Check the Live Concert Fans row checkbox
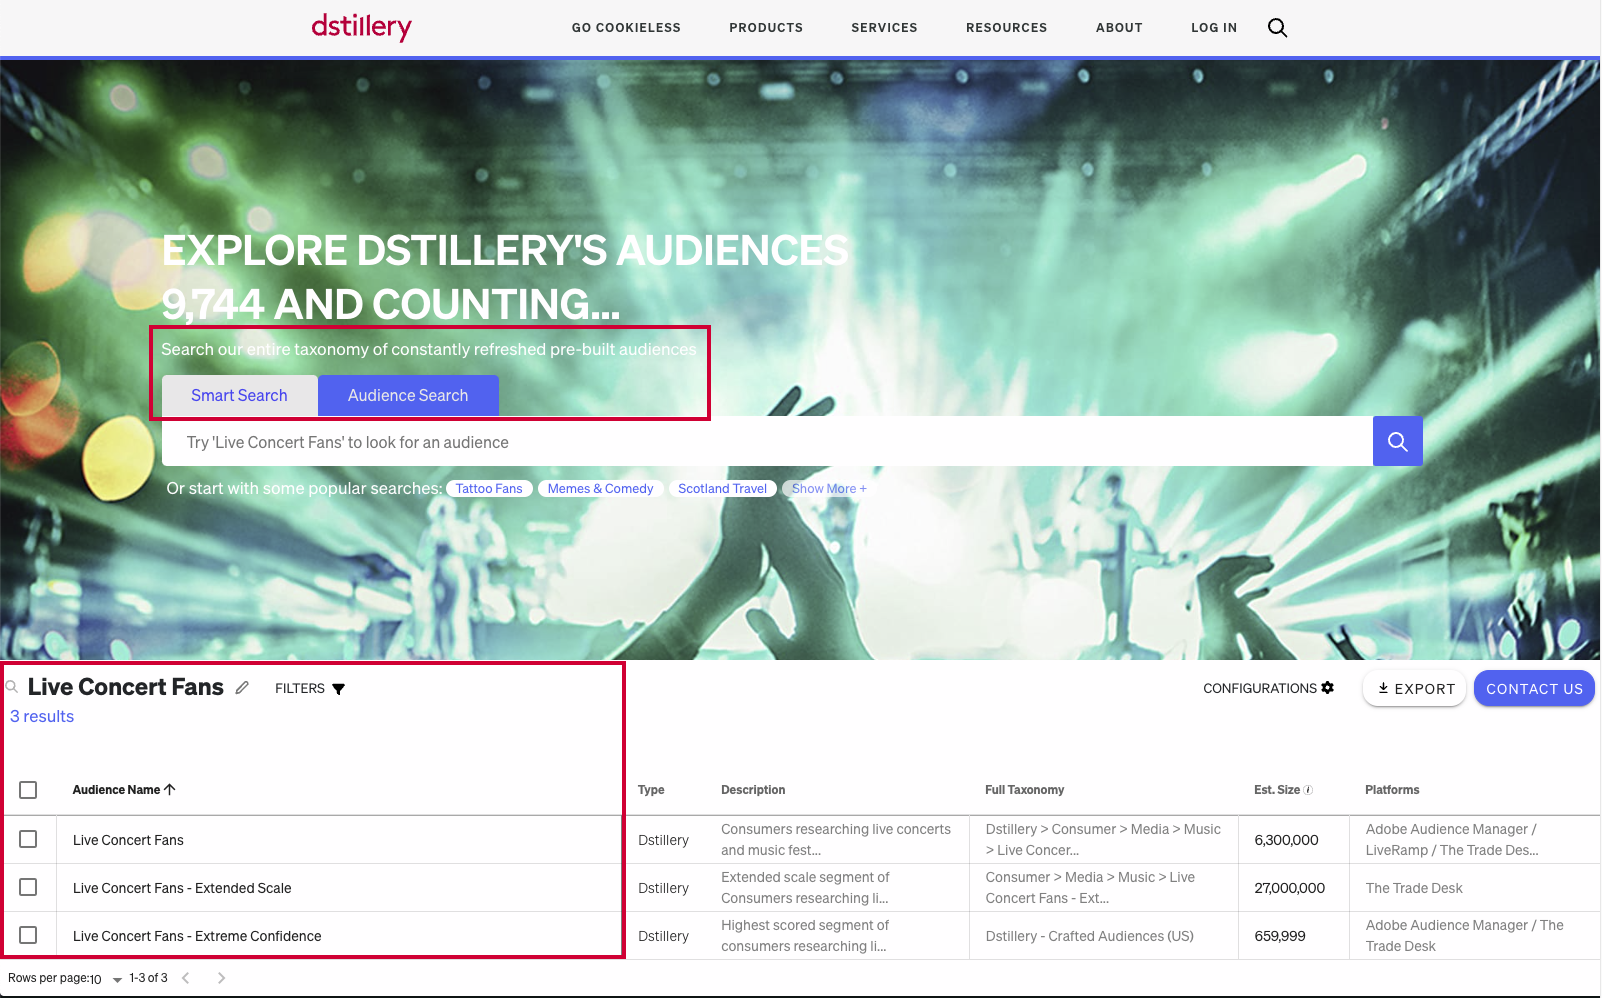Viewport: 1602px width, 998px height. pos(28,839)
